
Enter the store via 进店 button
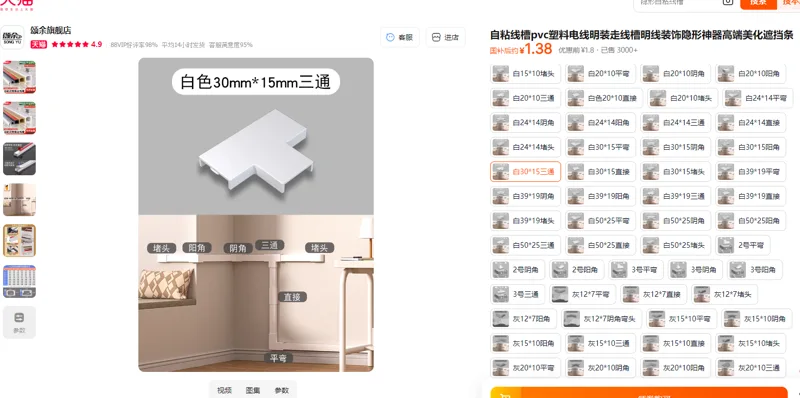[x=445, y=37]
